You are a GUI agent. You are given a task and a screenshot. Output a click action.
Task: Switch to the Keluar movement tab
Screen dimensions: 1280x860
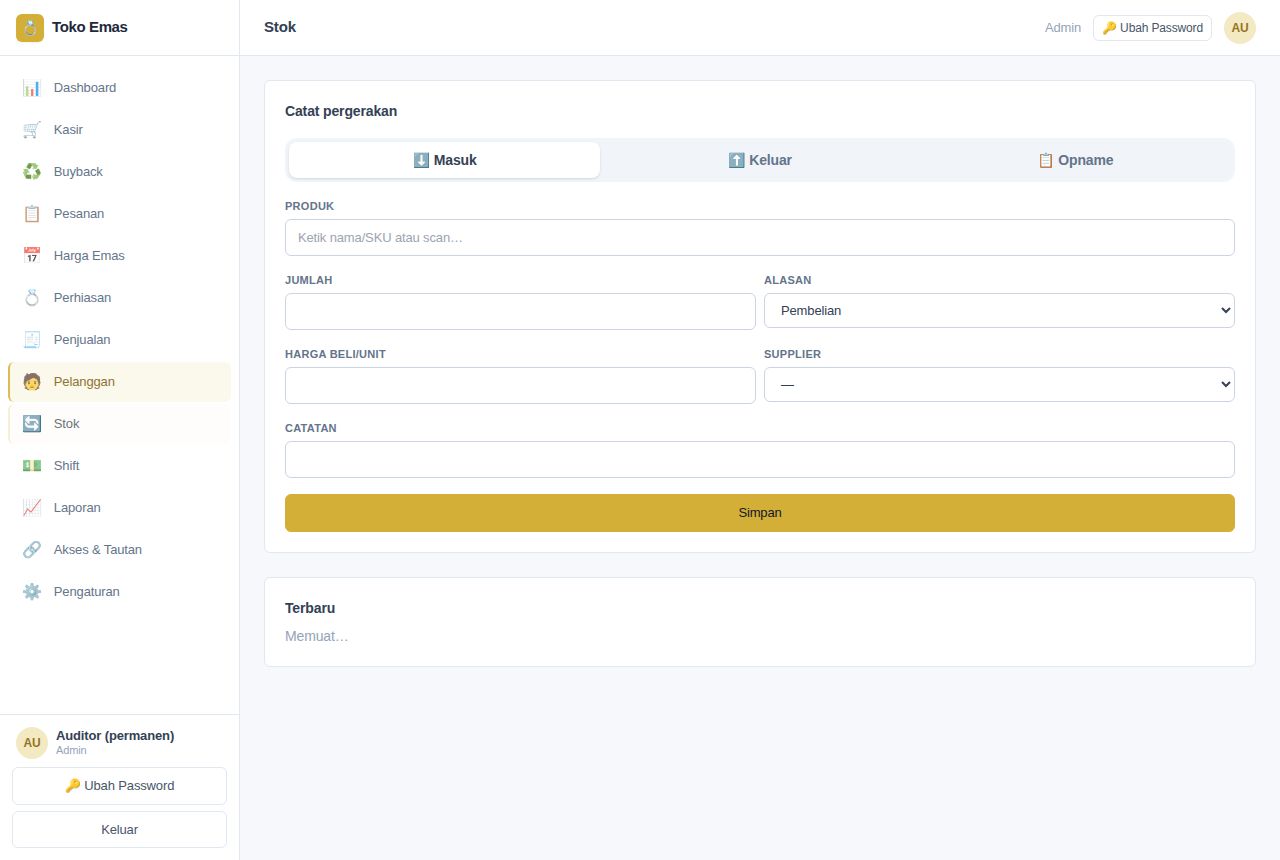[760, 160]
